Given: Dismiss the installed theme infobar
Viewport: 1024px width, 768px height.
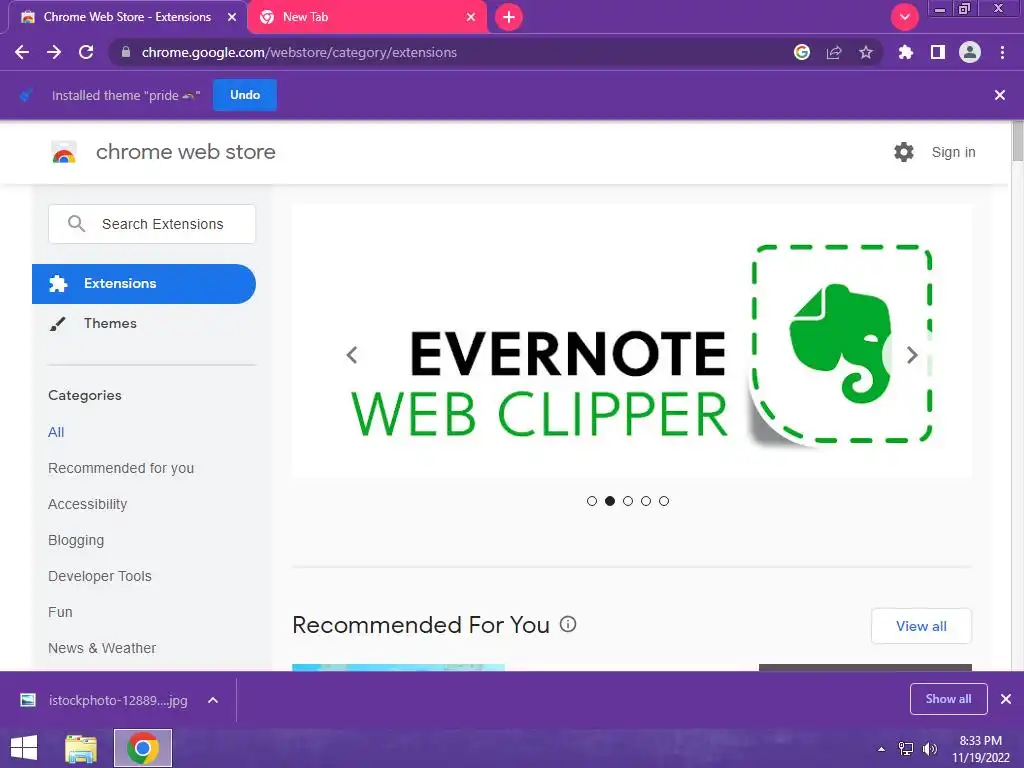Looking at the screenshot, I should click(999, 95).
